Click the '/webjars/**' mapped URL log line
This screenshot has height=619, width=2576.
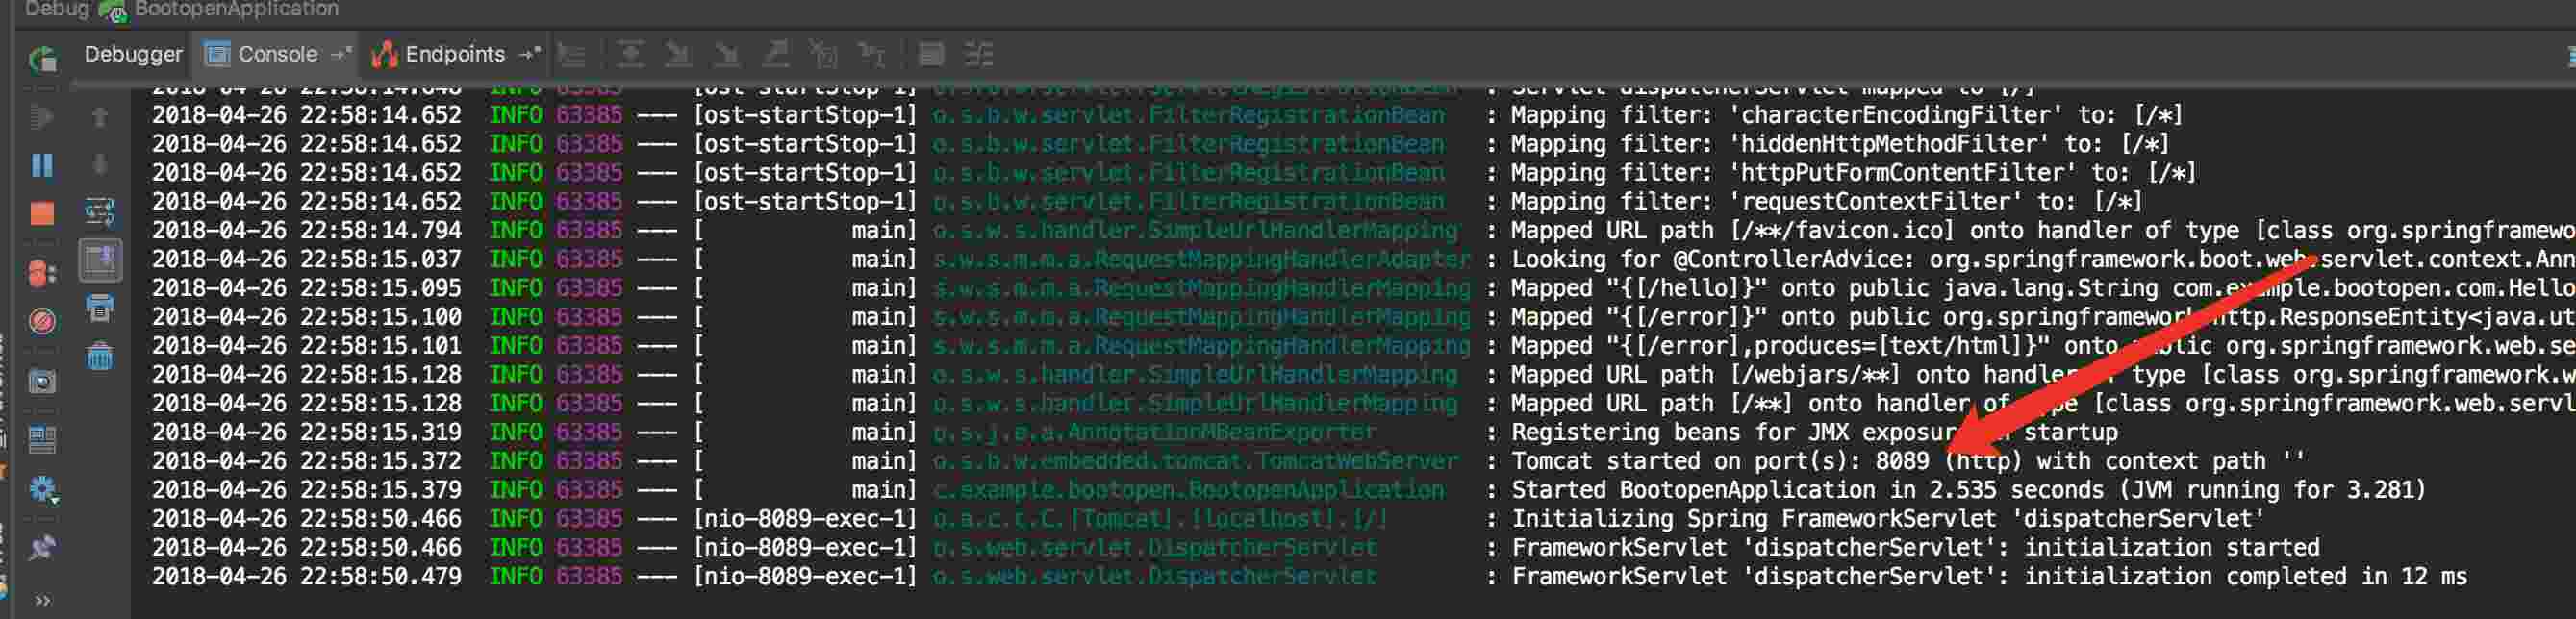pyautogui.click(x=1364, y=375)
